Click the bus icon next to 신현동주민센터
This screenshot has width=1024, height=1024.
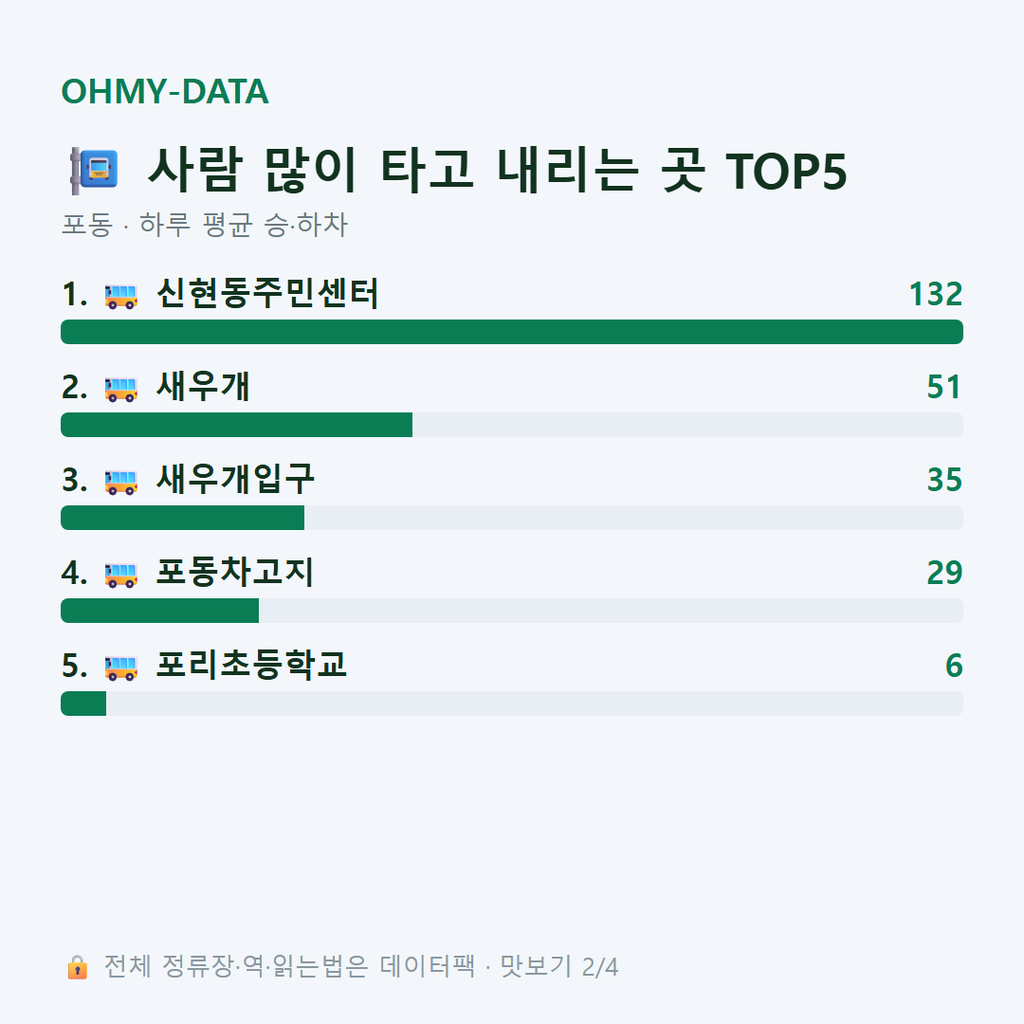click(121, 296)
